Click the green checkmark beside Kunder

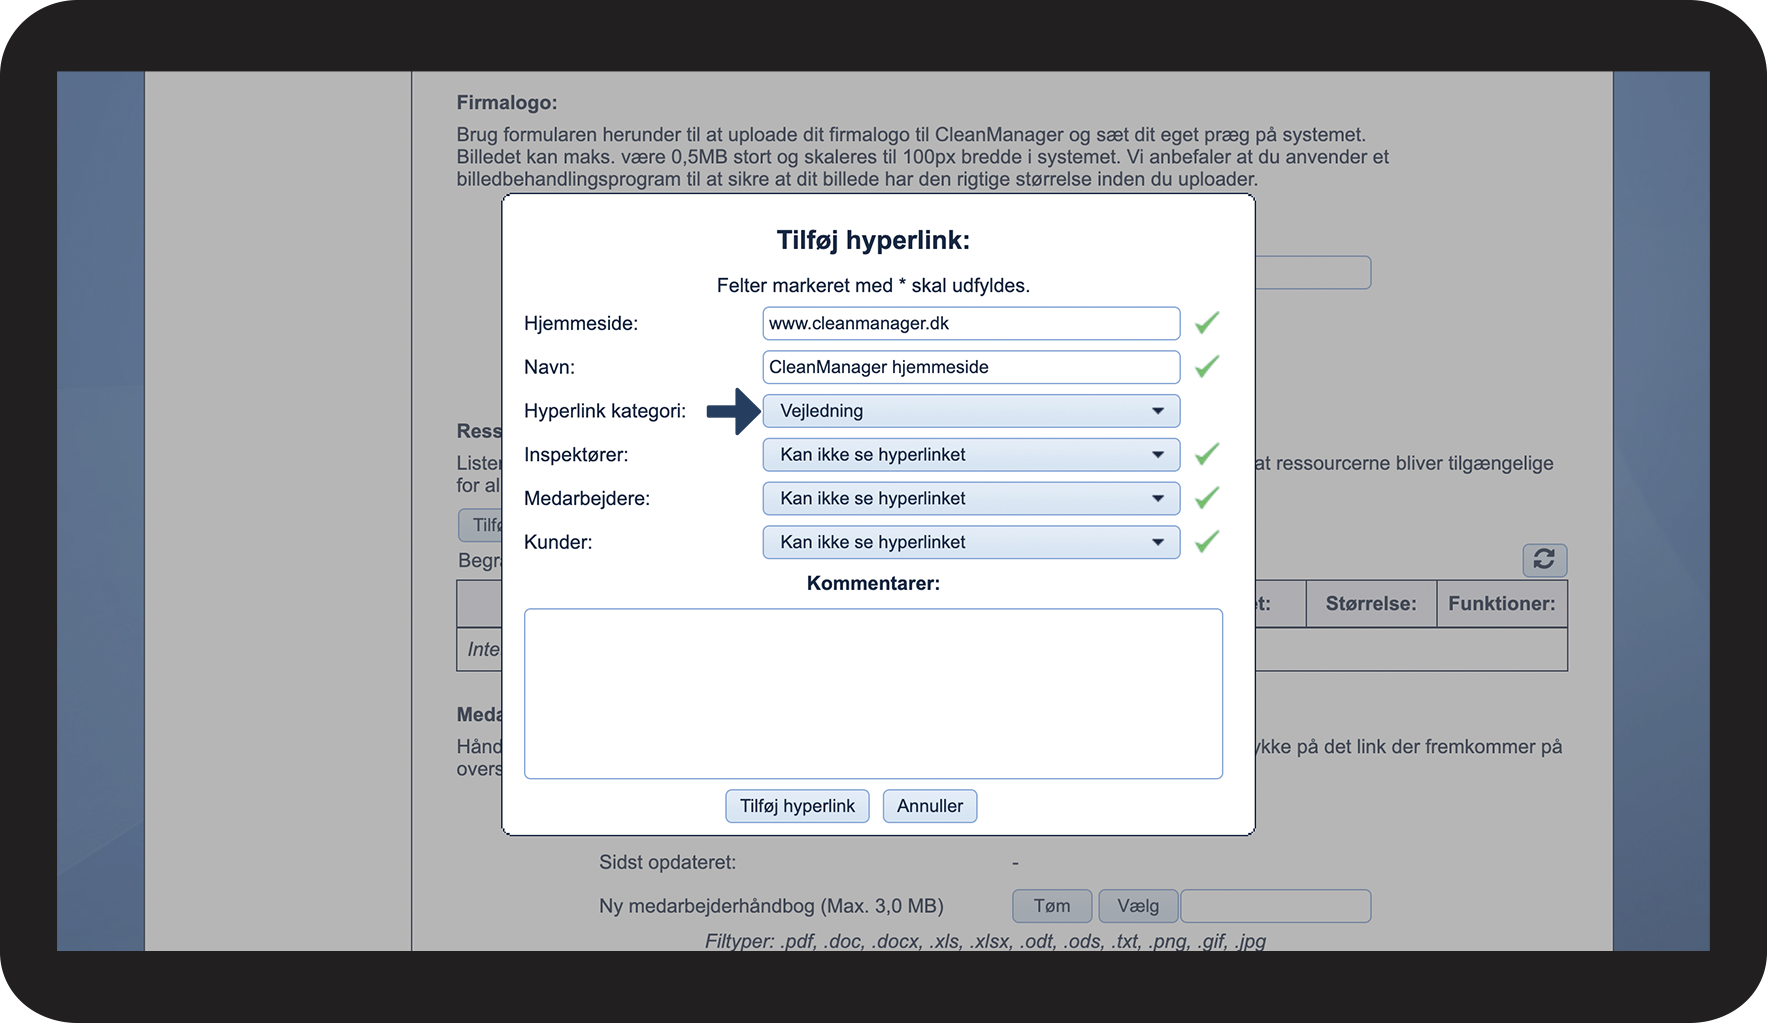pyautogui.click(x=1207, y=541)
